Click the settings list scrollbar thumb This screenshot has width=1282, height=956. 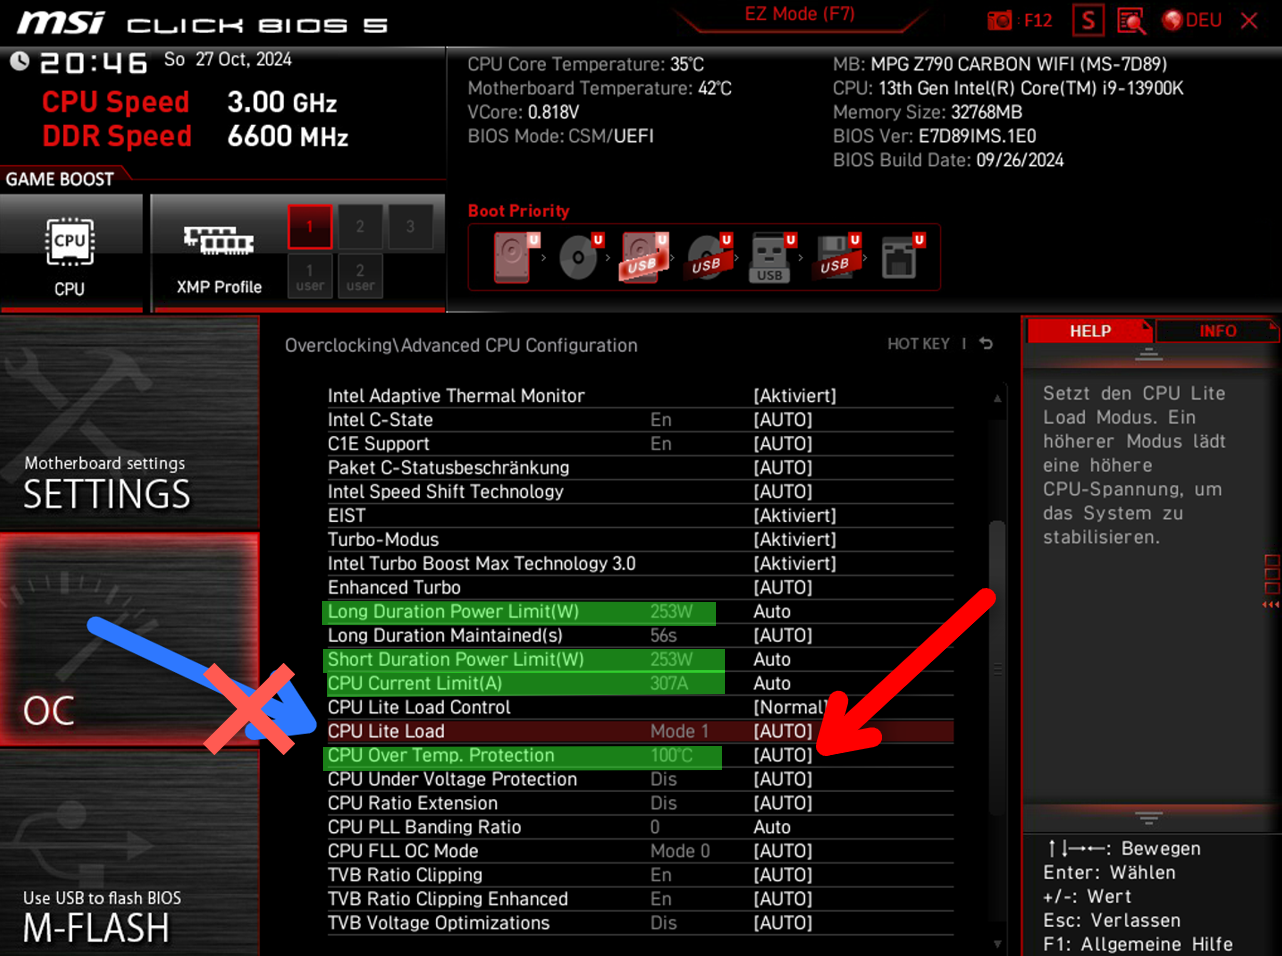click(997, 668)
